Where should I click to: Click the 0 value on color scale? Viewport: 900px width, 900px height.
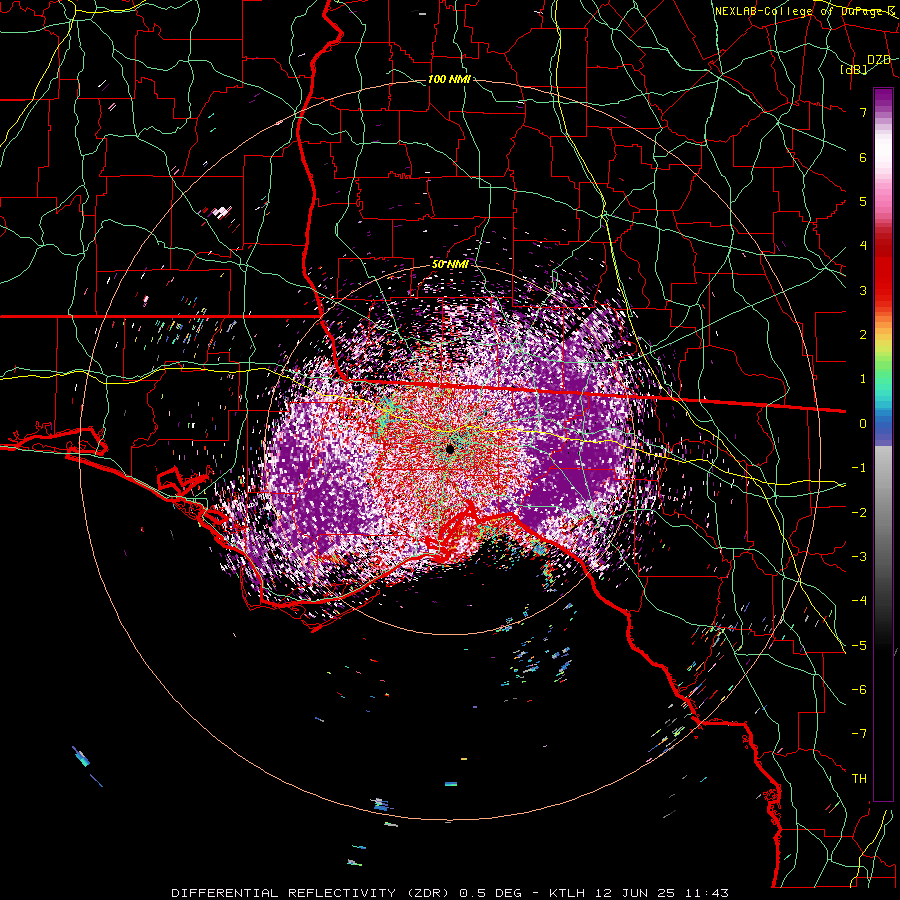click(863, 424)
